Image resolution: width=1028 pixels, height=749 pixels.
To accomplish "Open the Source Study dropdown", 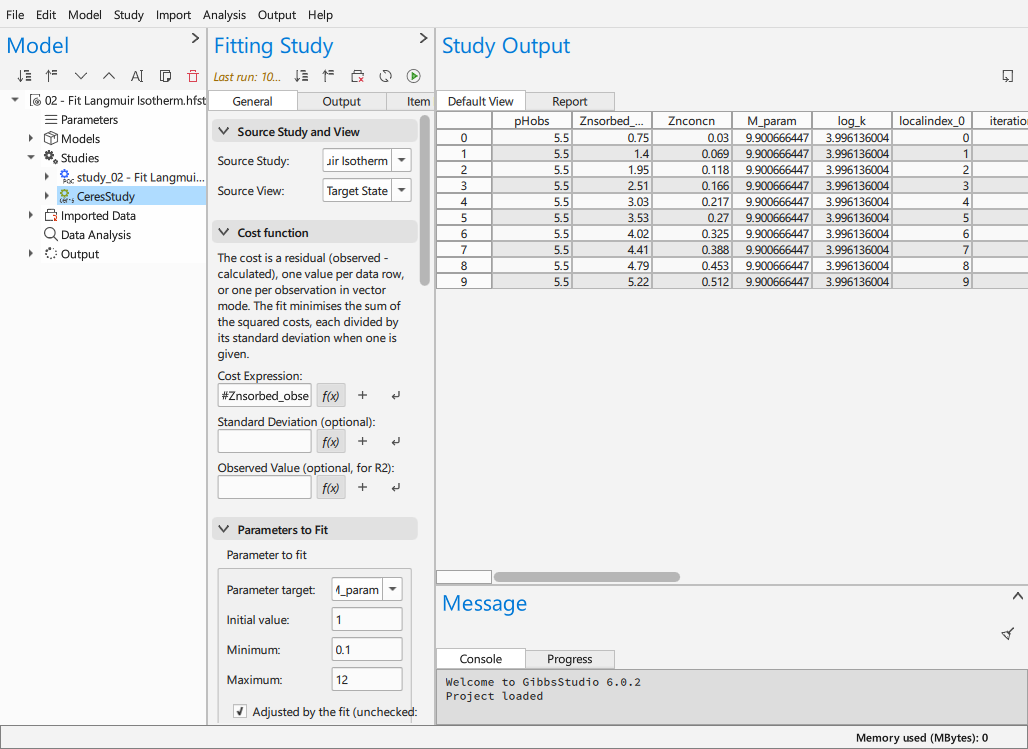I will [x=402, y=161].
